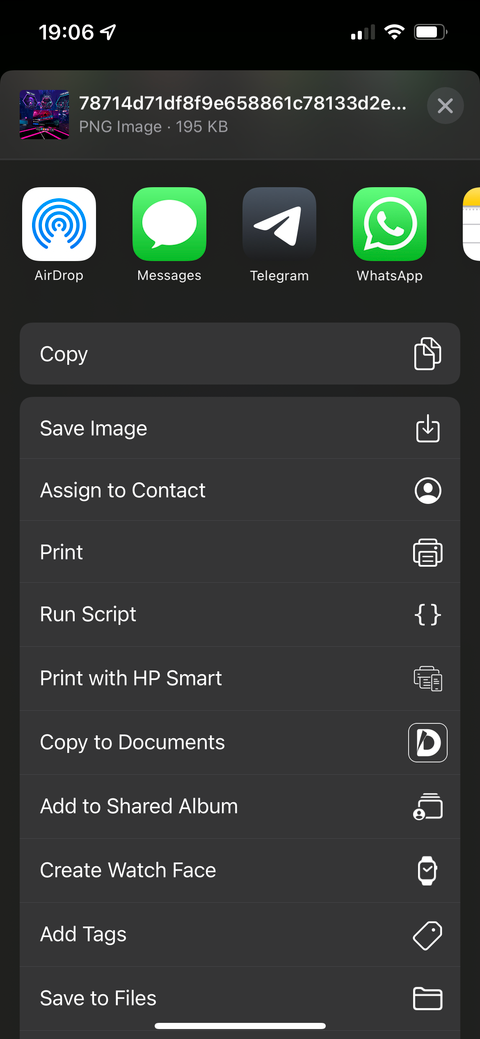
Task: Tap the cellular signal bars icon
Action: point(363,32)
